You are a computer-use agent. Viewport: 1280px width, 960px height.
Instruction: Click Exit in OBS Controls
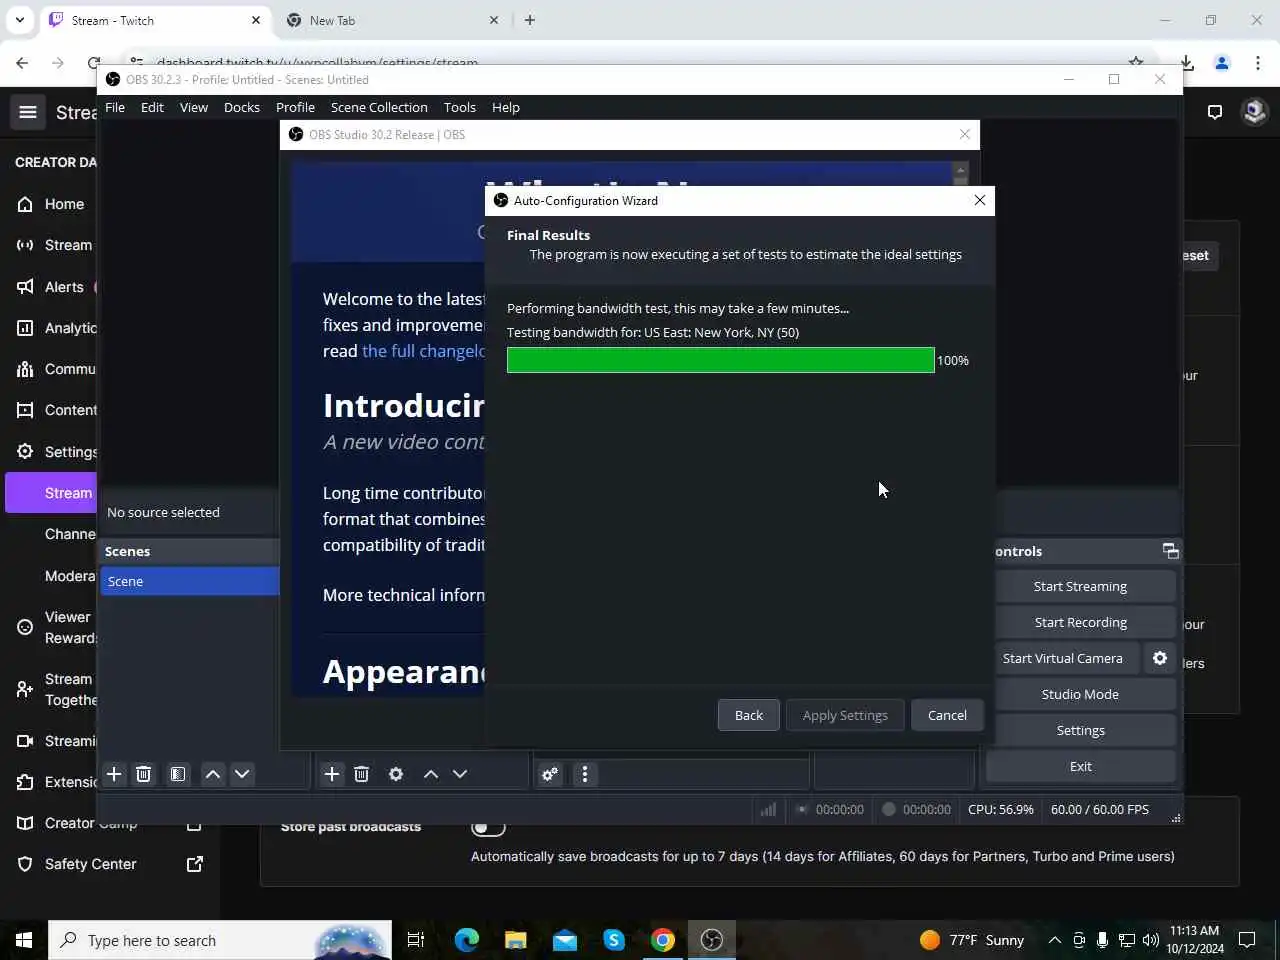[x=1080, y=766]
